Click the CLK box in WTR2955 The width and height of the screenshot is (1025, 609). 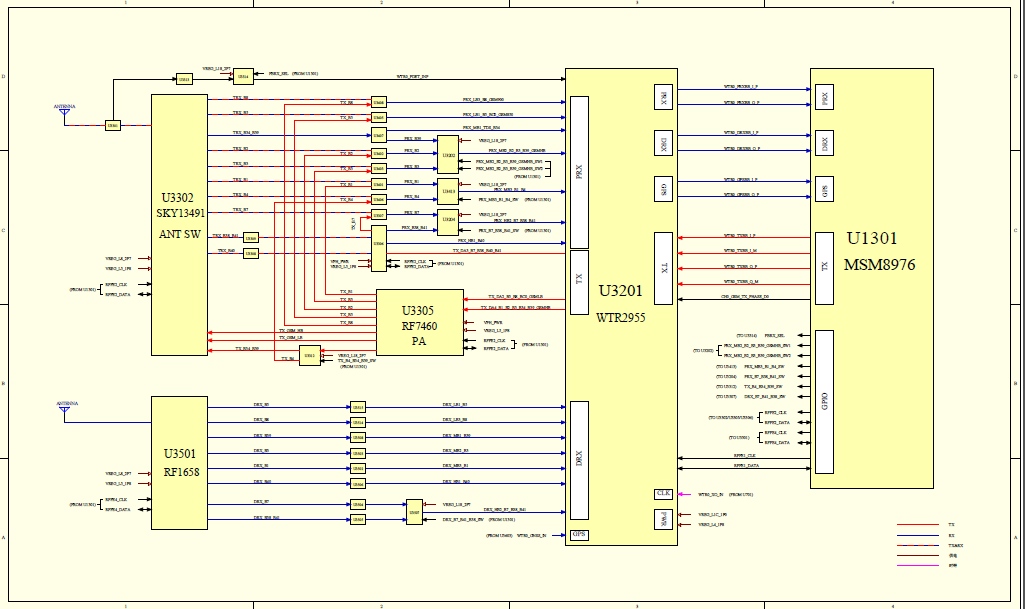coord(664,494)
